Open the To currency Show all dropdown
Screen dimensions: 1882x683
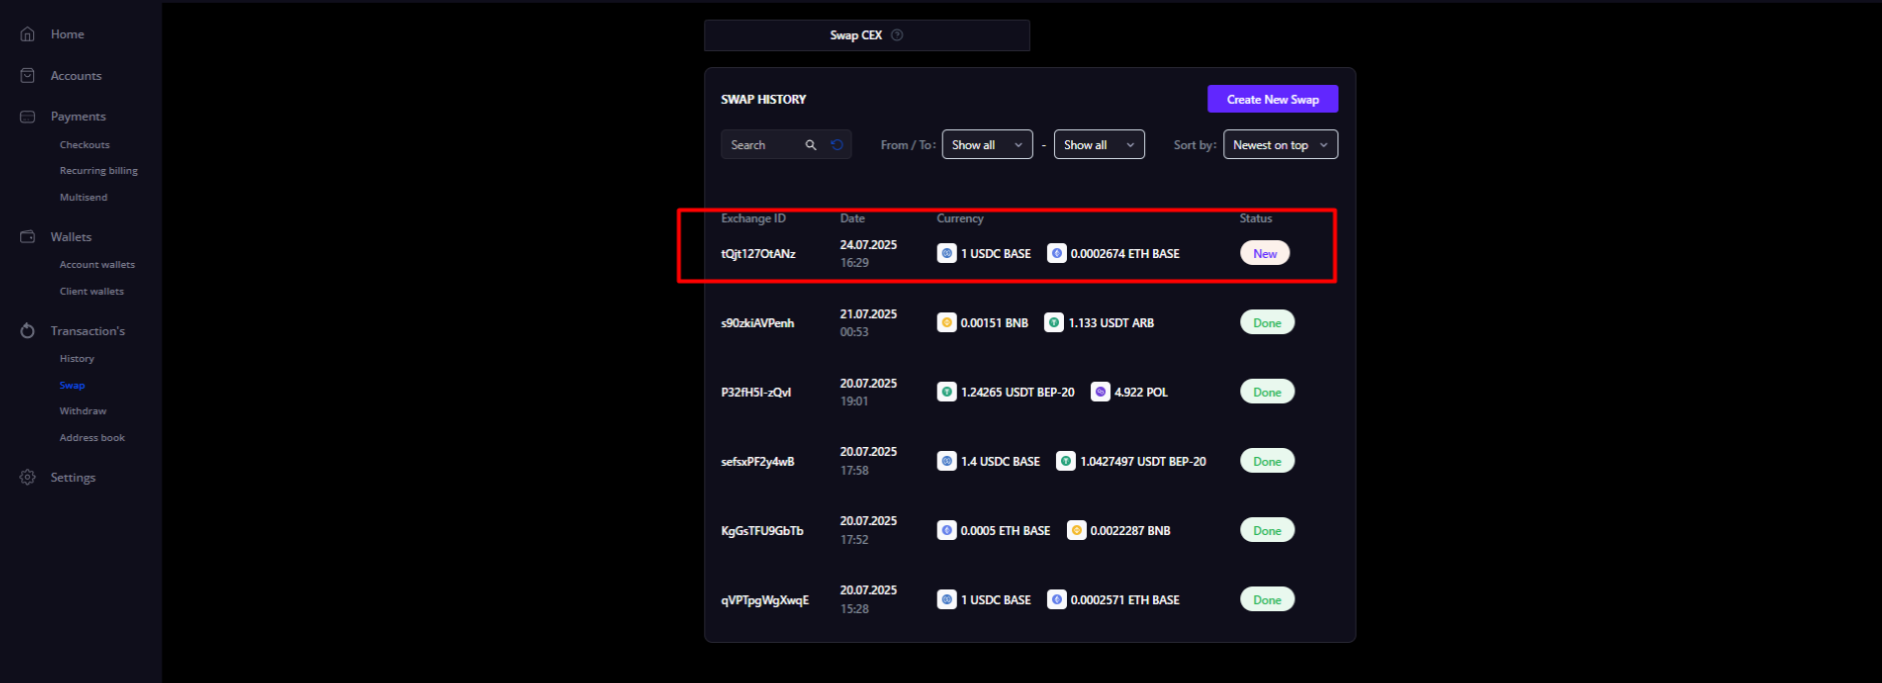1099,145
